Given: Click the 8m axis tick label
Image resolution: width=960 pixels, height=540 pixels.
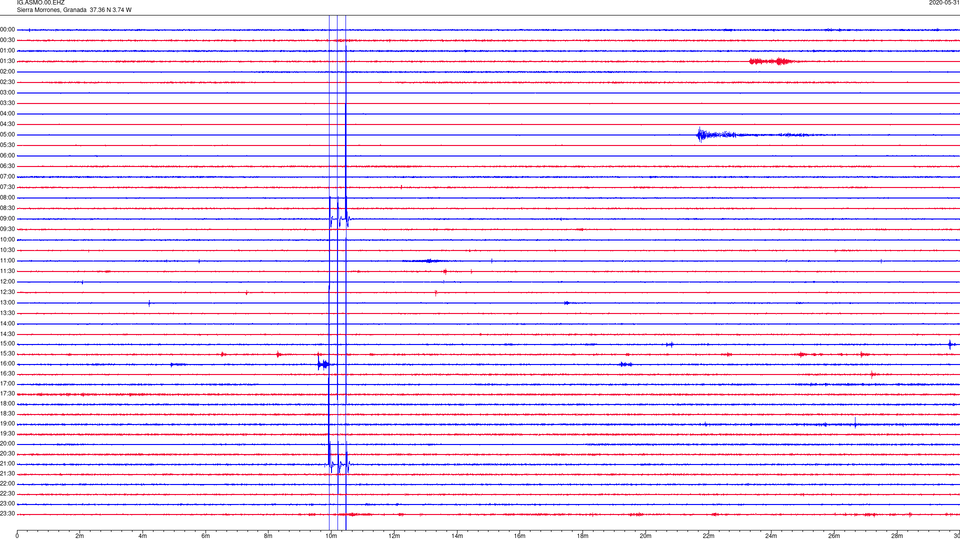Looking at the screenshot, I should (x=268, y=536).
